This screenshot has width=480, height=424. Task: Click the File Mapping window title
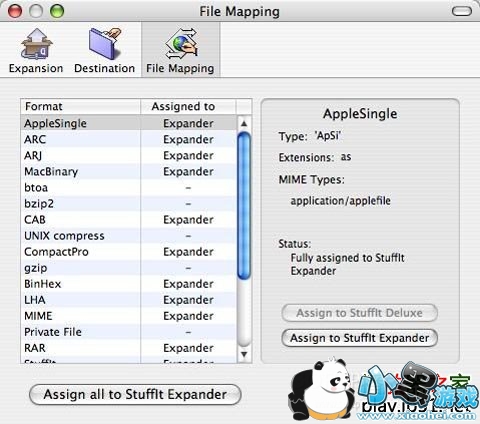pos(239,12)
